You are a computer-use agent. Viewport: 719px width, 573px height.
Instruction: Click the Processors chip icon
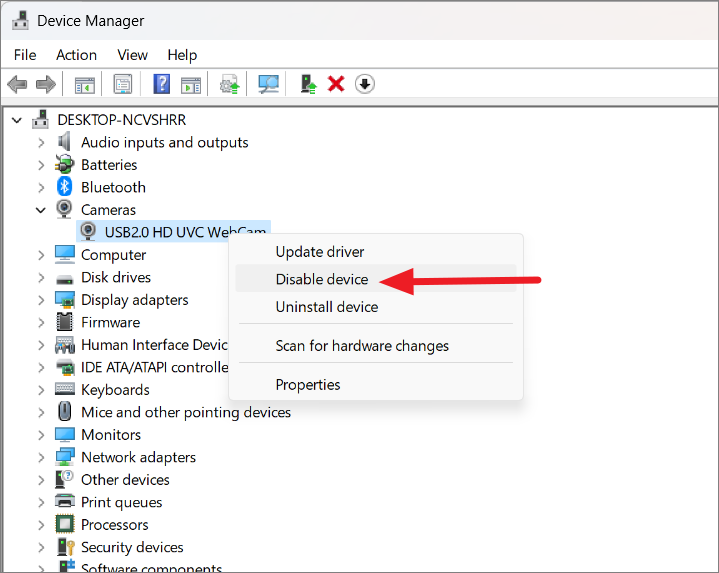click(65, 524)
